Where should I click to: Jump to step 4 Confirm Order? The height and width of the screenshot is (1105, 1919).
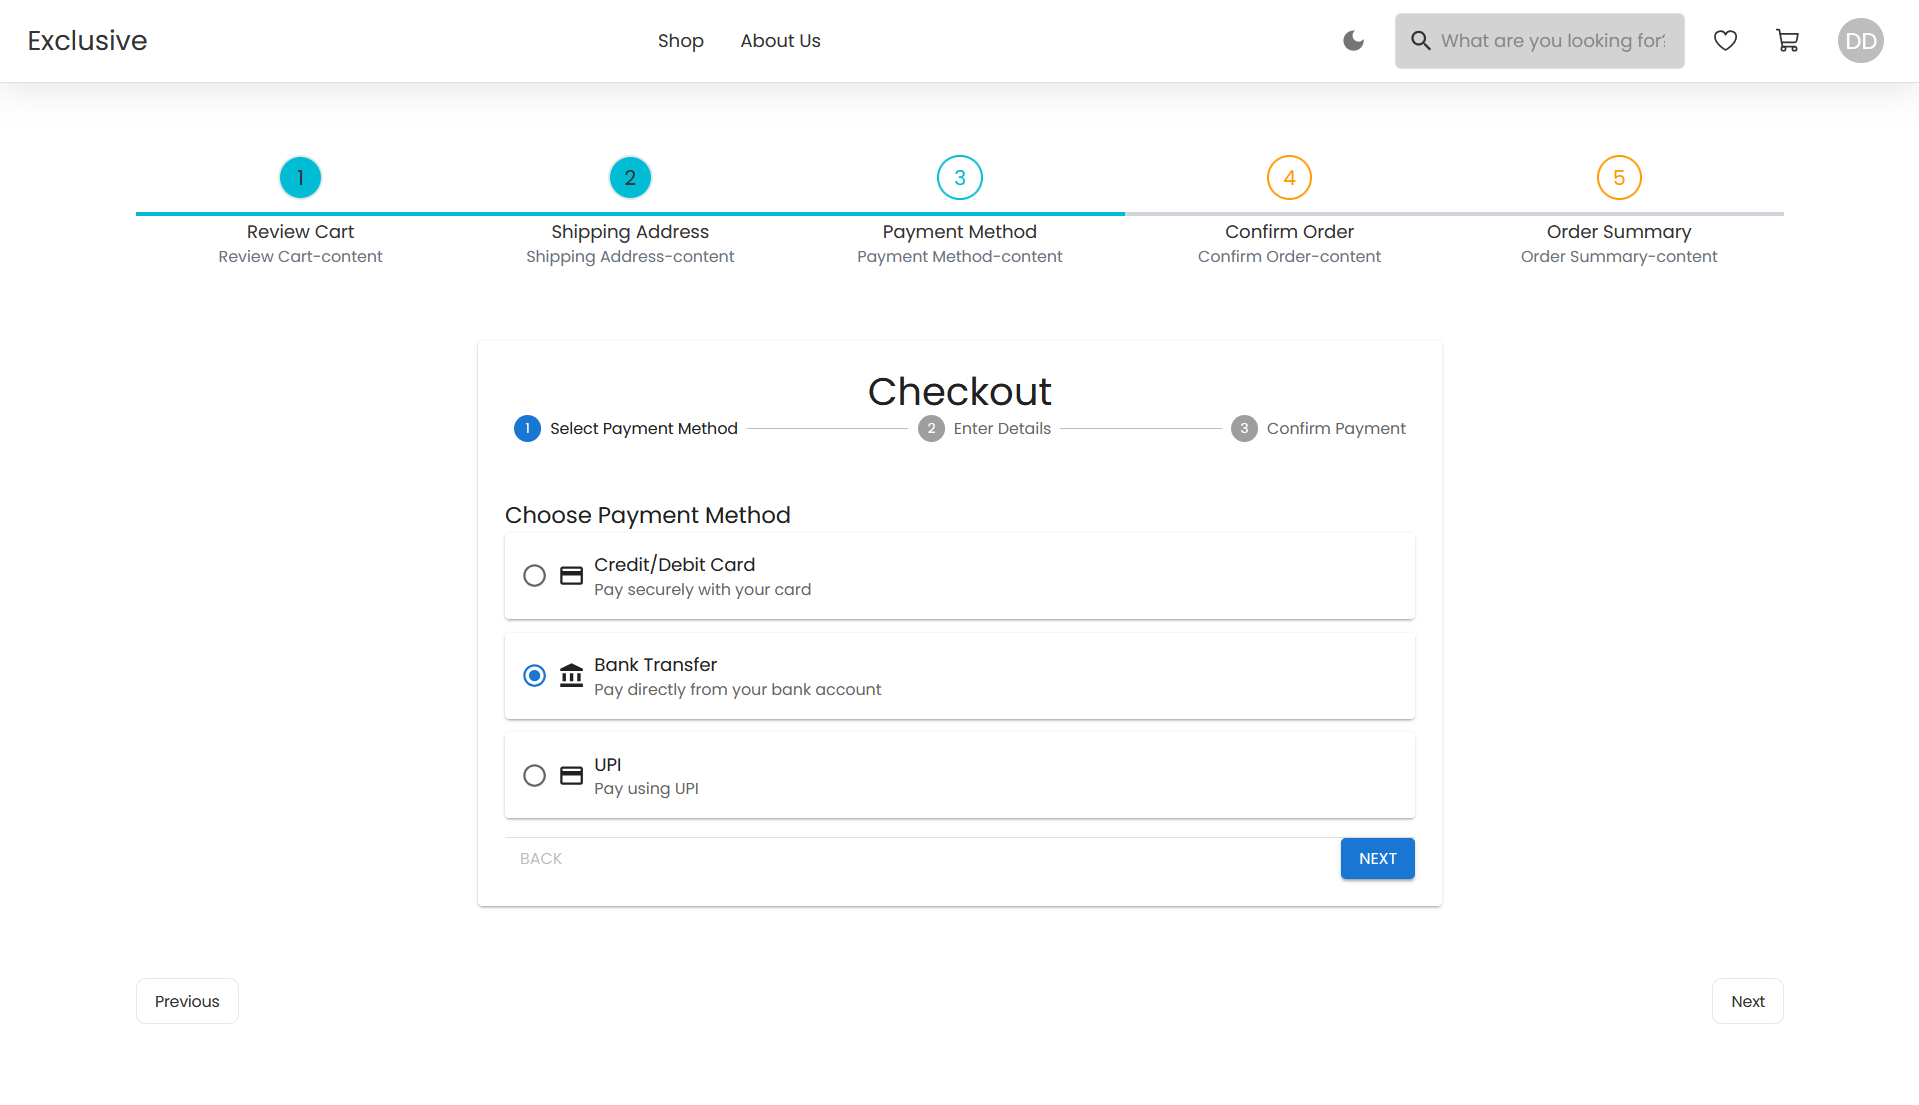pos(1289,178)
